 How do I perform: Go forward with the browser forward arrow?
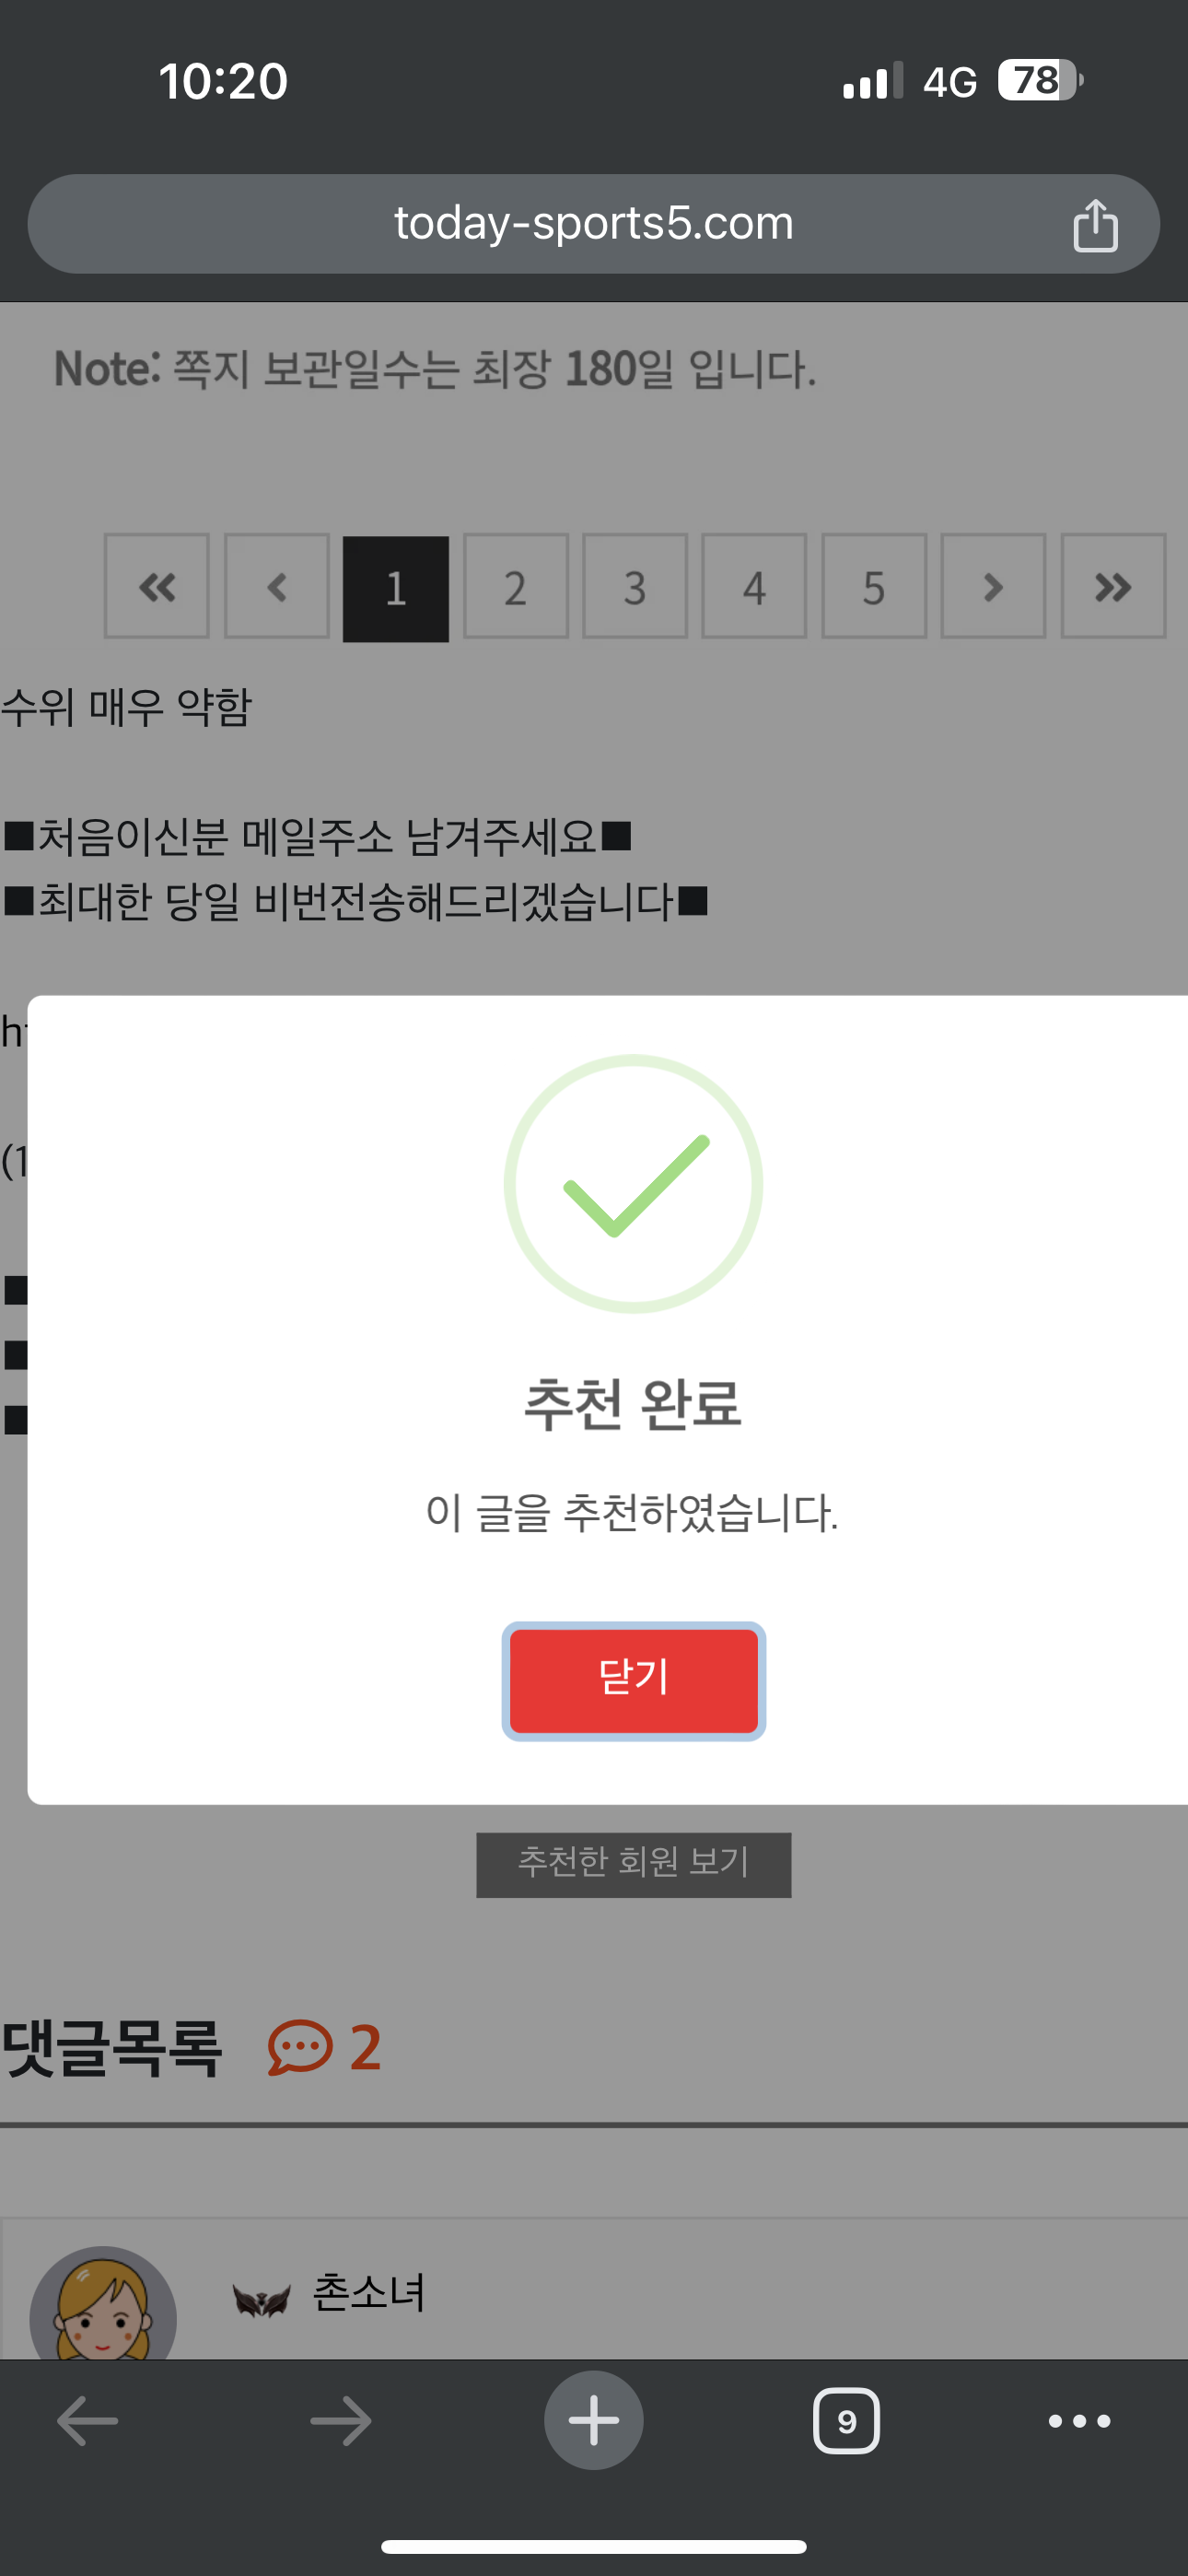pyautogui.click(x=341, y=2421)
